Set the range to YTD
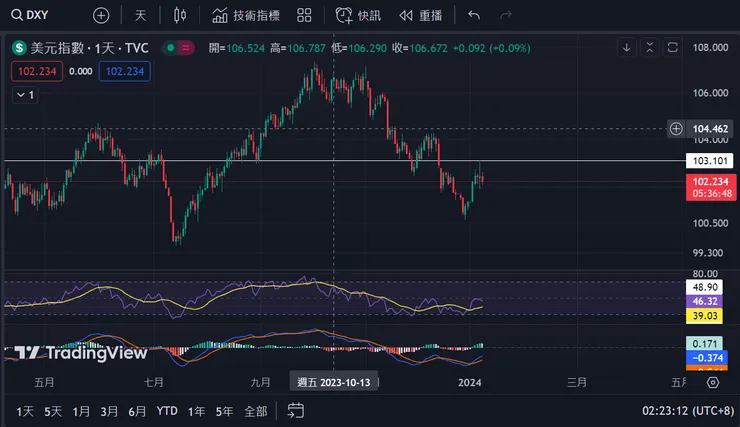 [x=167, y=411]
